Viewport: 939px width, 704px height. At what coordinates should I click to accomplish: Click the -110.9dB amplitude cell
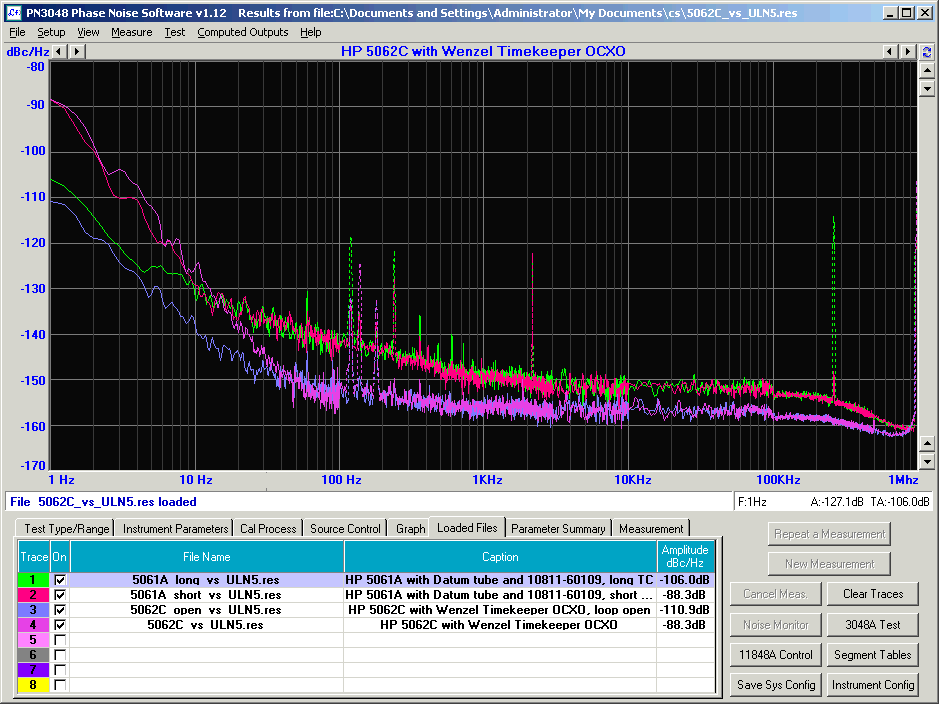(x=685, y=610)
